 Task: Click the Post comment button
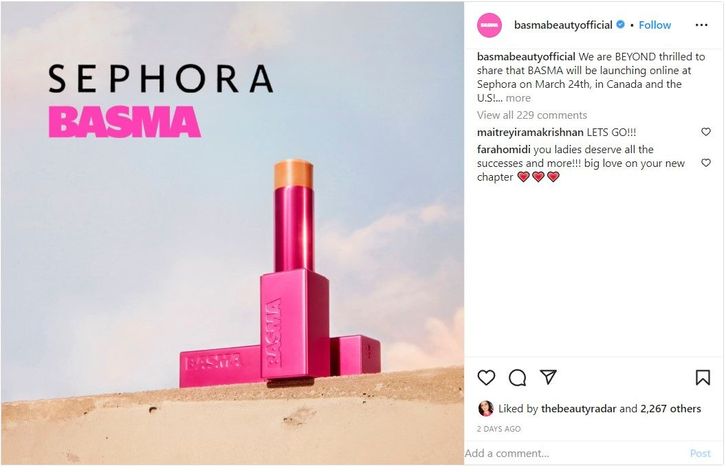[x=700, y=453]
